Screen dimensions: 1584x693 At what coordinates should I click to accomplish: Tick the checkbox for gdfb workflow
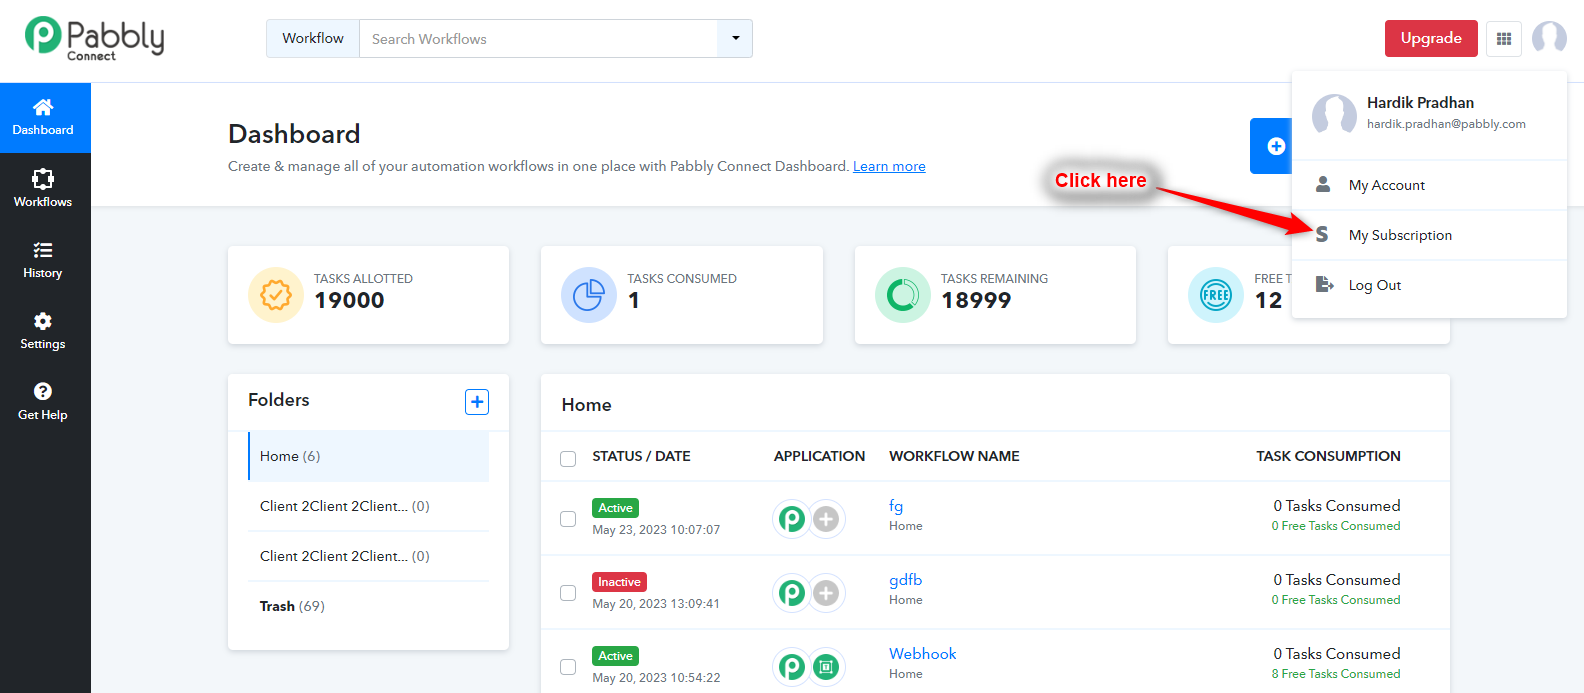pos(568,593)
